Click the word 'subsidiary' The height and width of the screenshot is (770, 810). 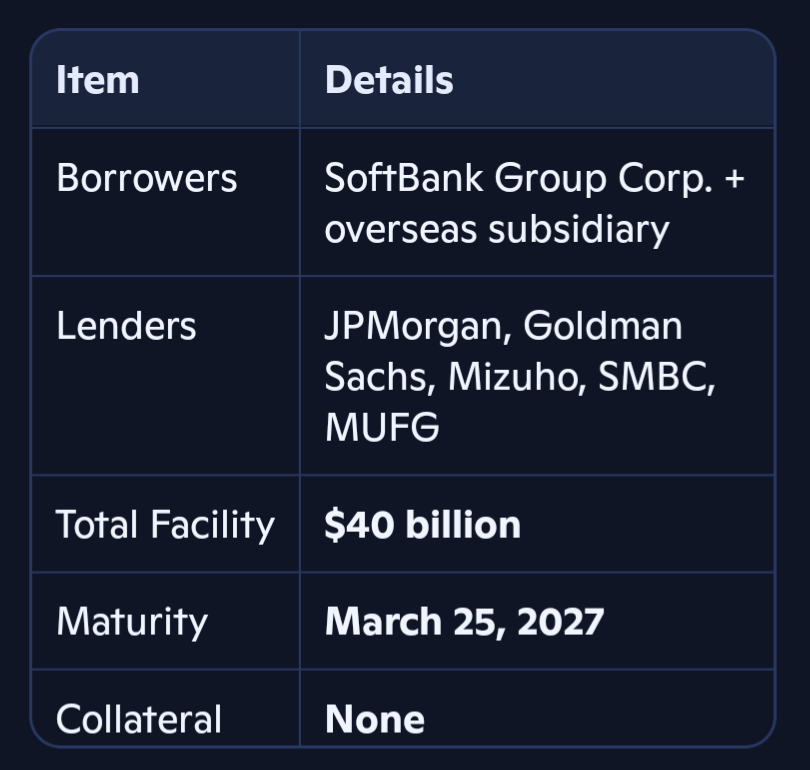(578, 229)
